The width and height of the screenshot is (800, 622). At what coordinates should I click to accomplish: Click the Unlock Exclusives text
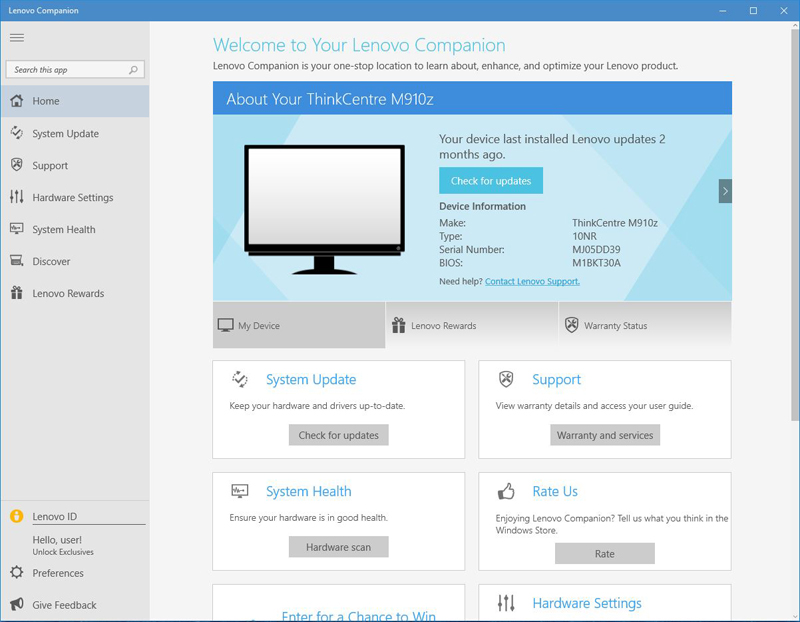[x=63, y=552]
